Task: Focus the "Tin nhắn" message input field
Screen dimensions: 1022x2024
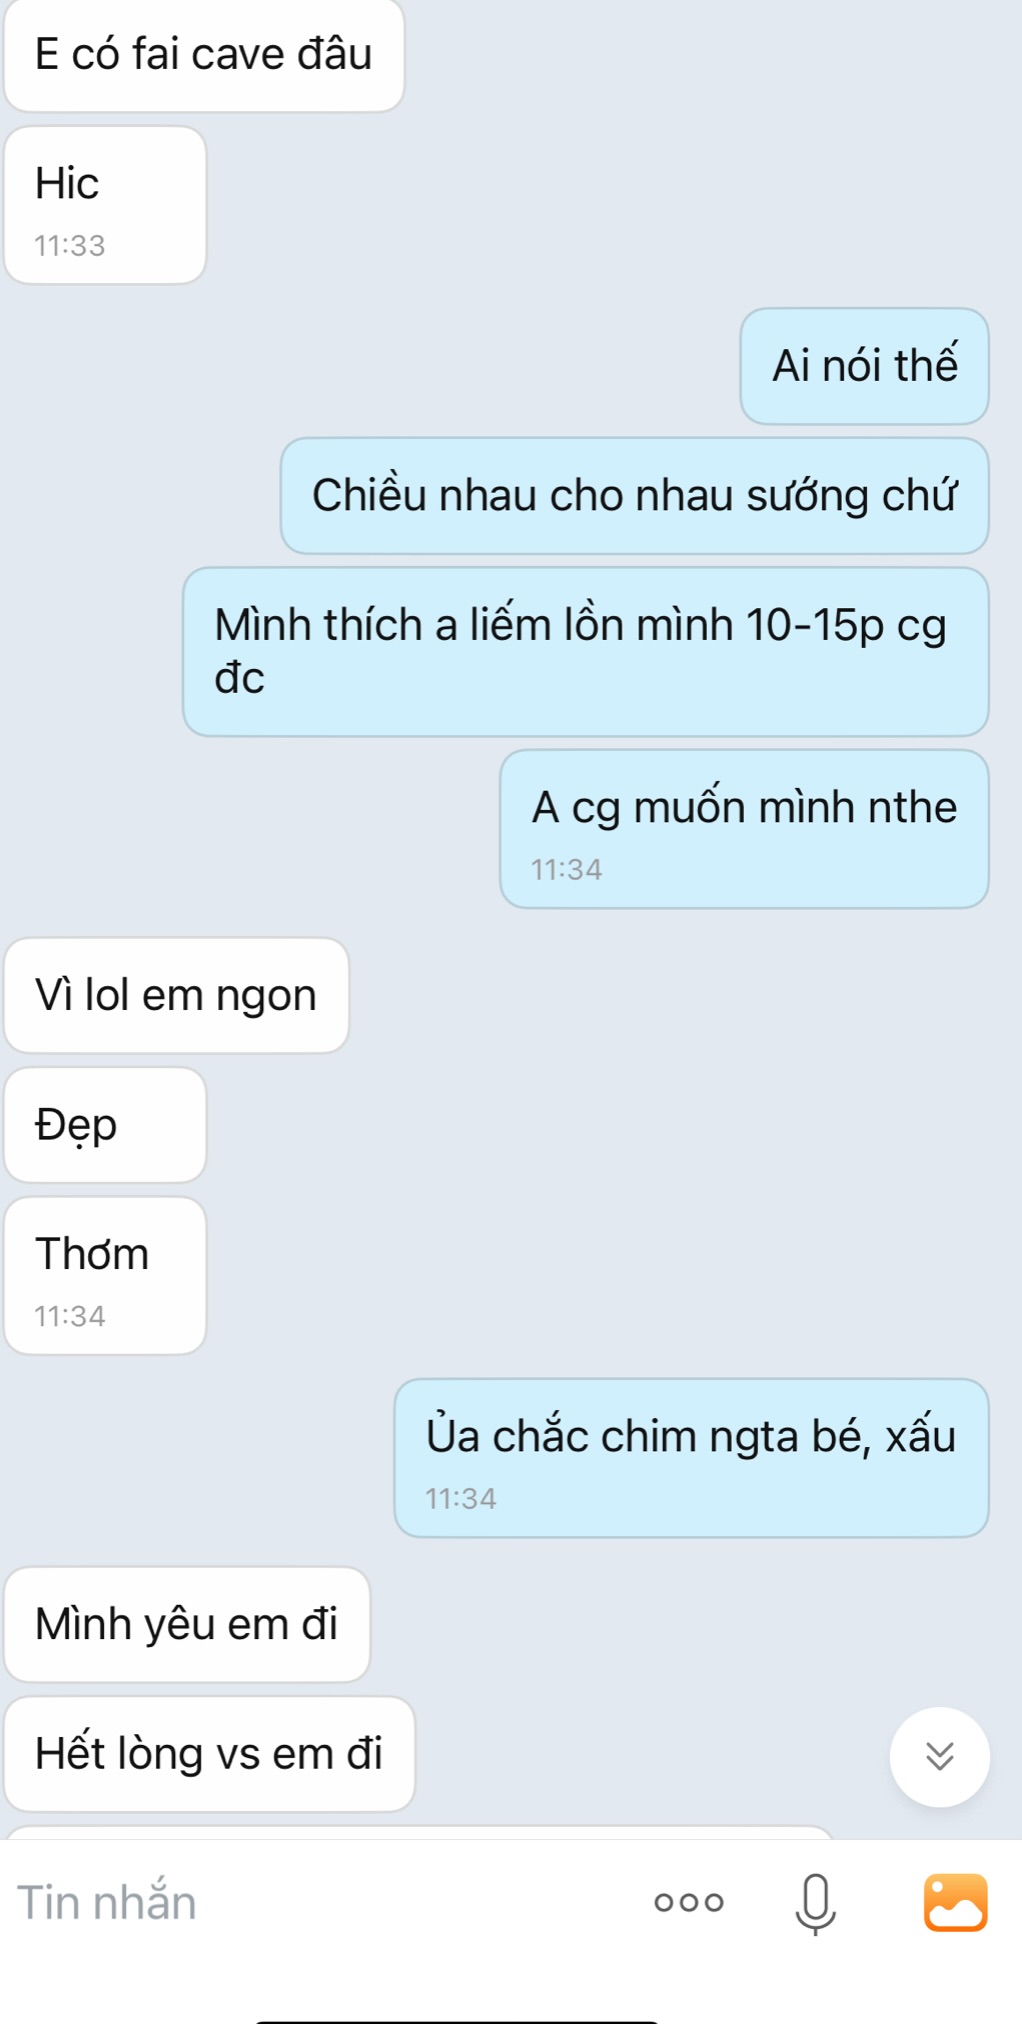Action: 320,1902
